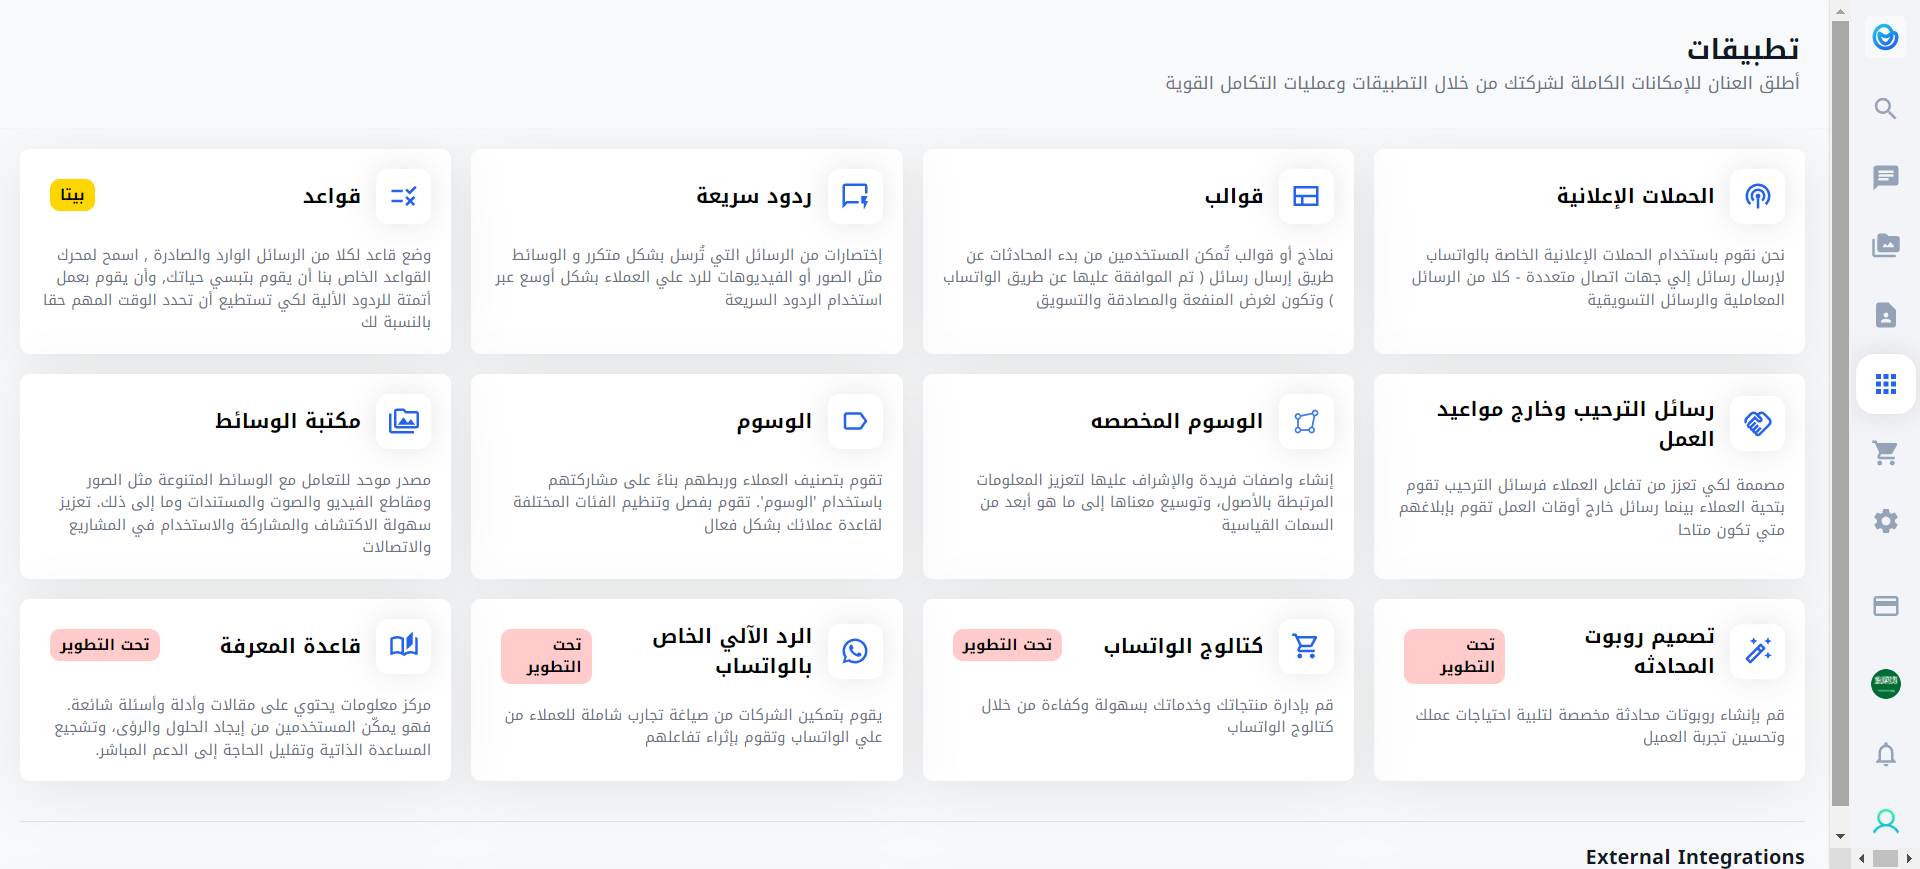Open the الحملات الإعلانية app card
This screenshot has width=1920, height=869.
pos(1589,250)
